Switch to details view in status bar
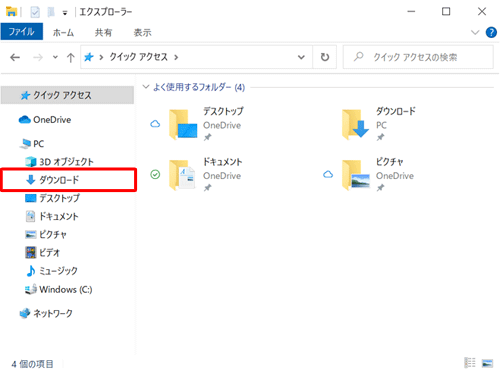This screenshot has width=500, height=373. pyautogui.click(x=470, y=363)
